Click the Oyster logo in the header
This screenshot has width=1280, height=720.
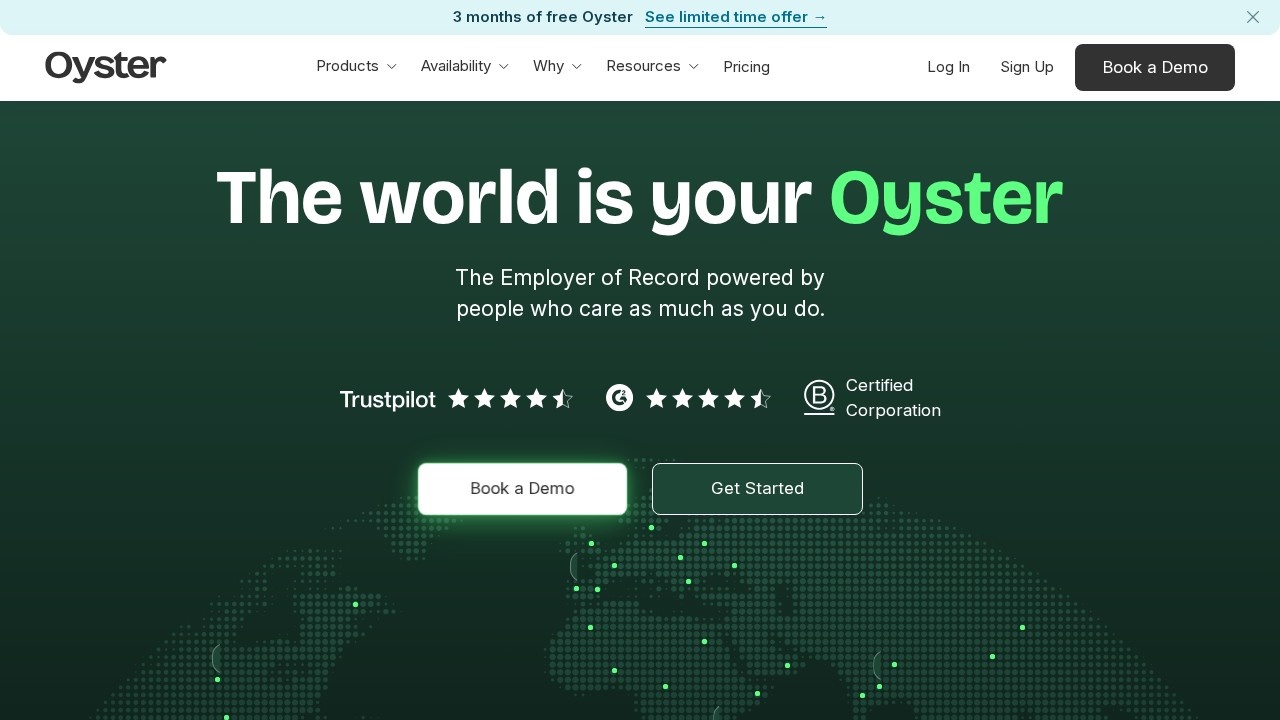(105, 67)
